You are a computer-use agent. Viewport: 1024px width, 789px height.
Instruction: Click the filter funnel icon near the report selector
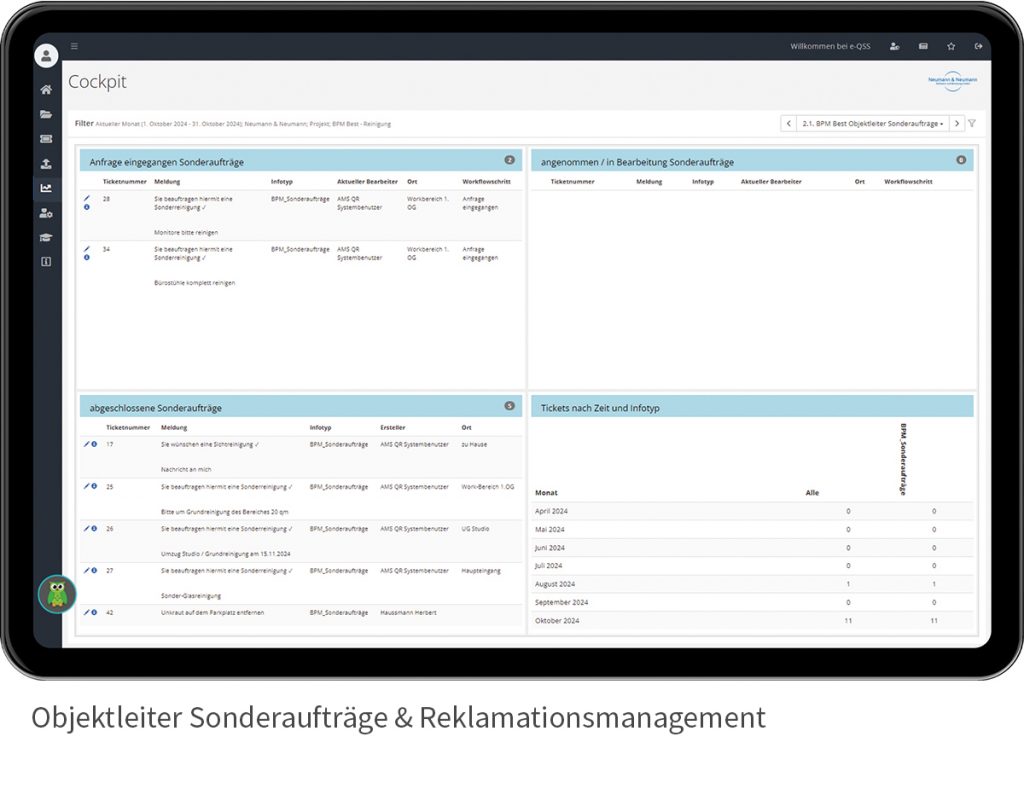pos(972,123)
